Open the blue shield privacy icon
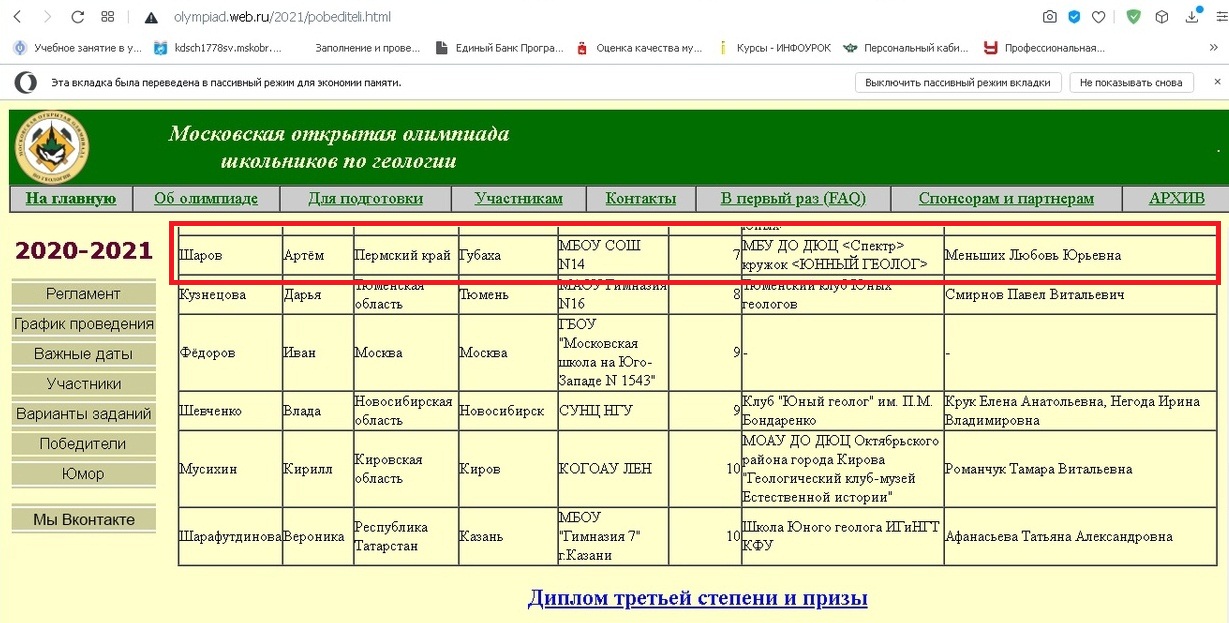Image resolution: width=1229 pixels, height=623 pixels. (1074, 17)
